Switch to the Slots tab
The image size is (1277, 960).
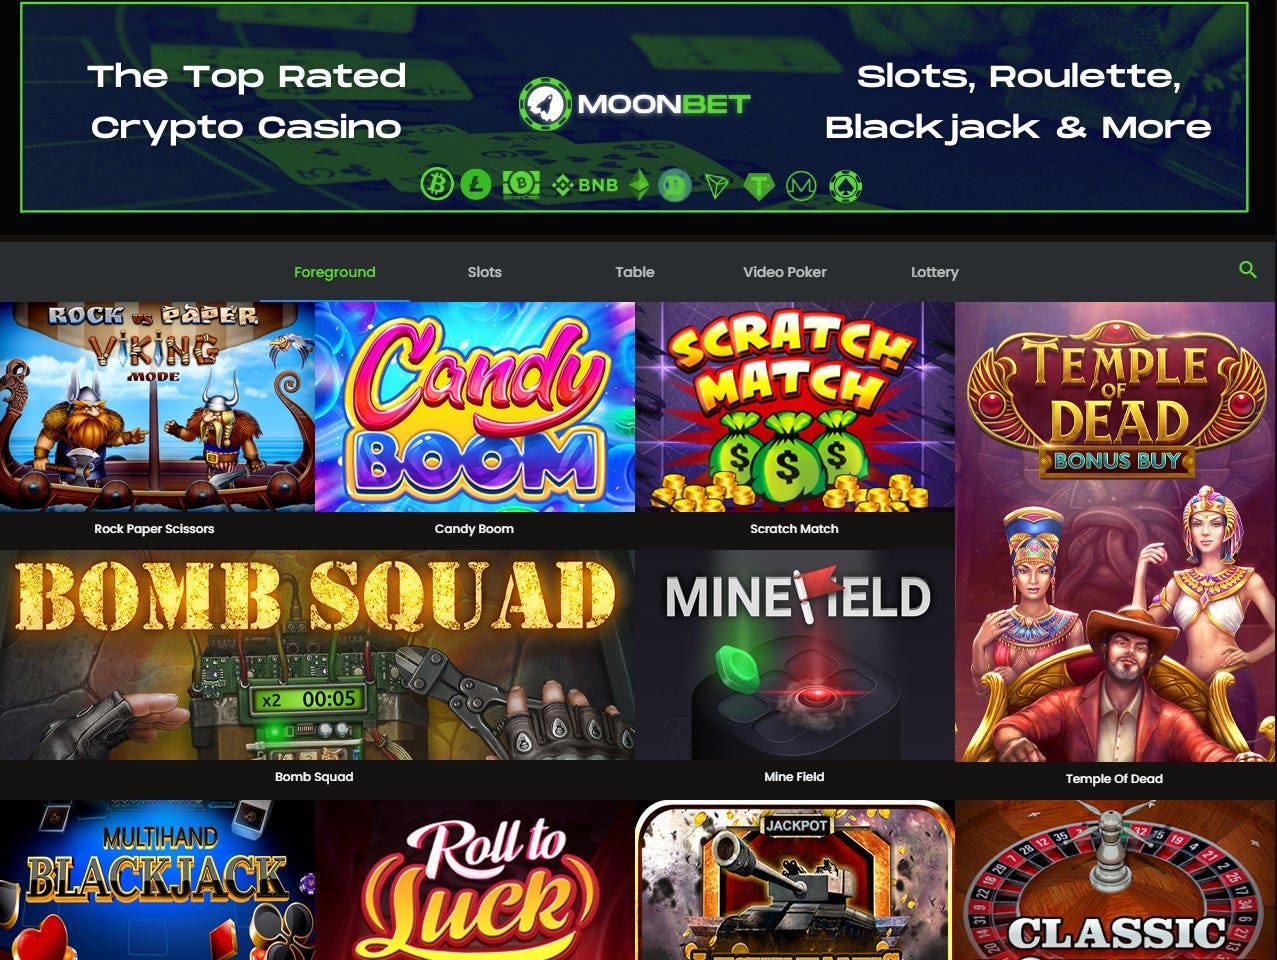pos(485,272)
